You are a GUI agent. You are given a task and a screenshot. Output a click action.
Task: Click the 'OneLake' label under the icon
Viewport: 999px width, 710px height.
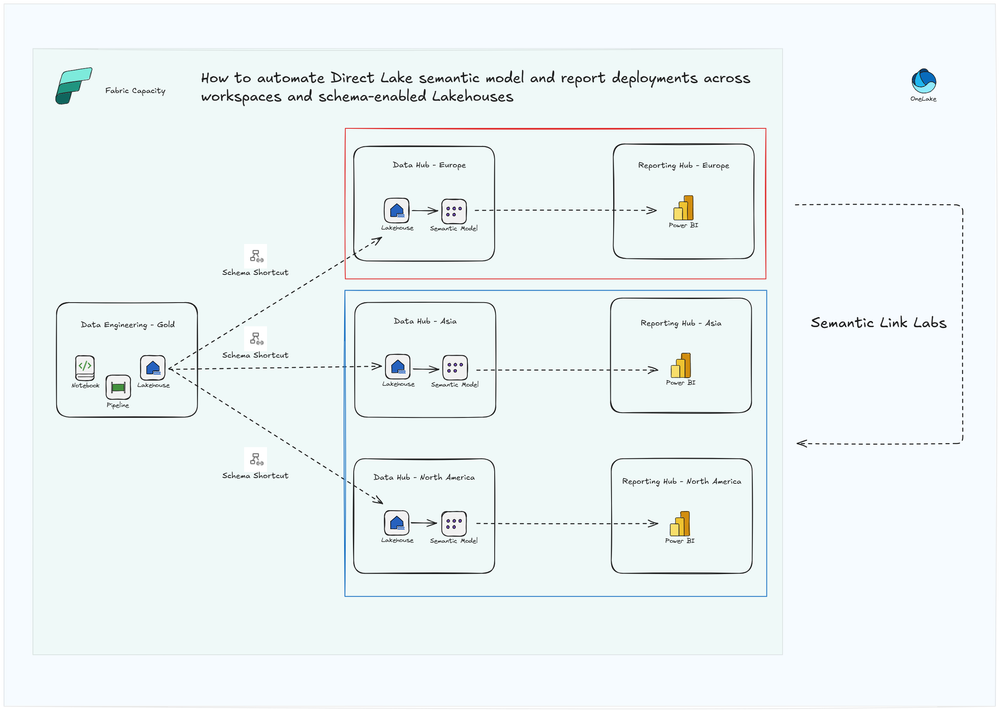click(x=923, y=99)
